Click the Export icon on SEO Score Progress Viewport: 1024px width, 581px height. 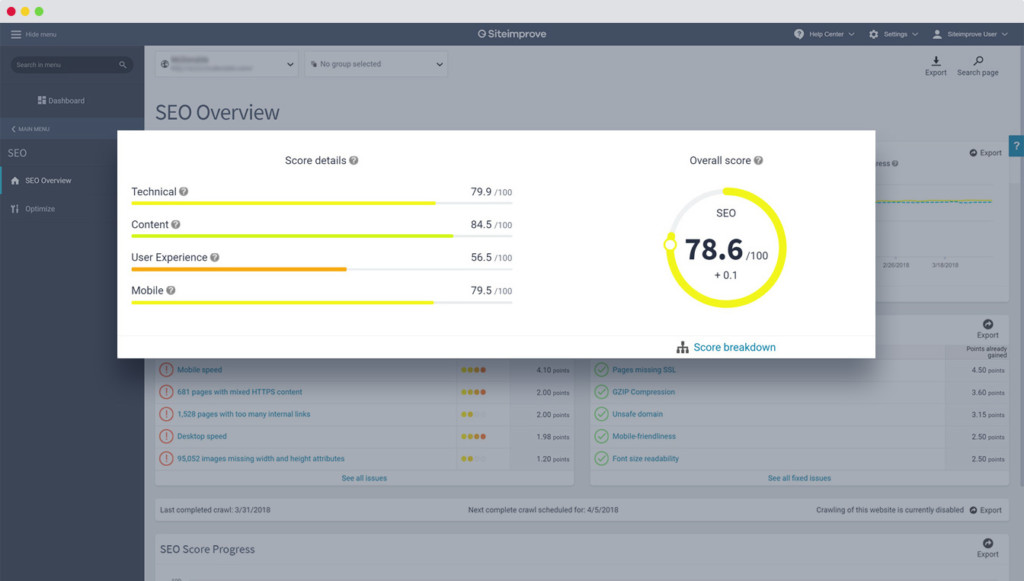[x=987, y=547]
